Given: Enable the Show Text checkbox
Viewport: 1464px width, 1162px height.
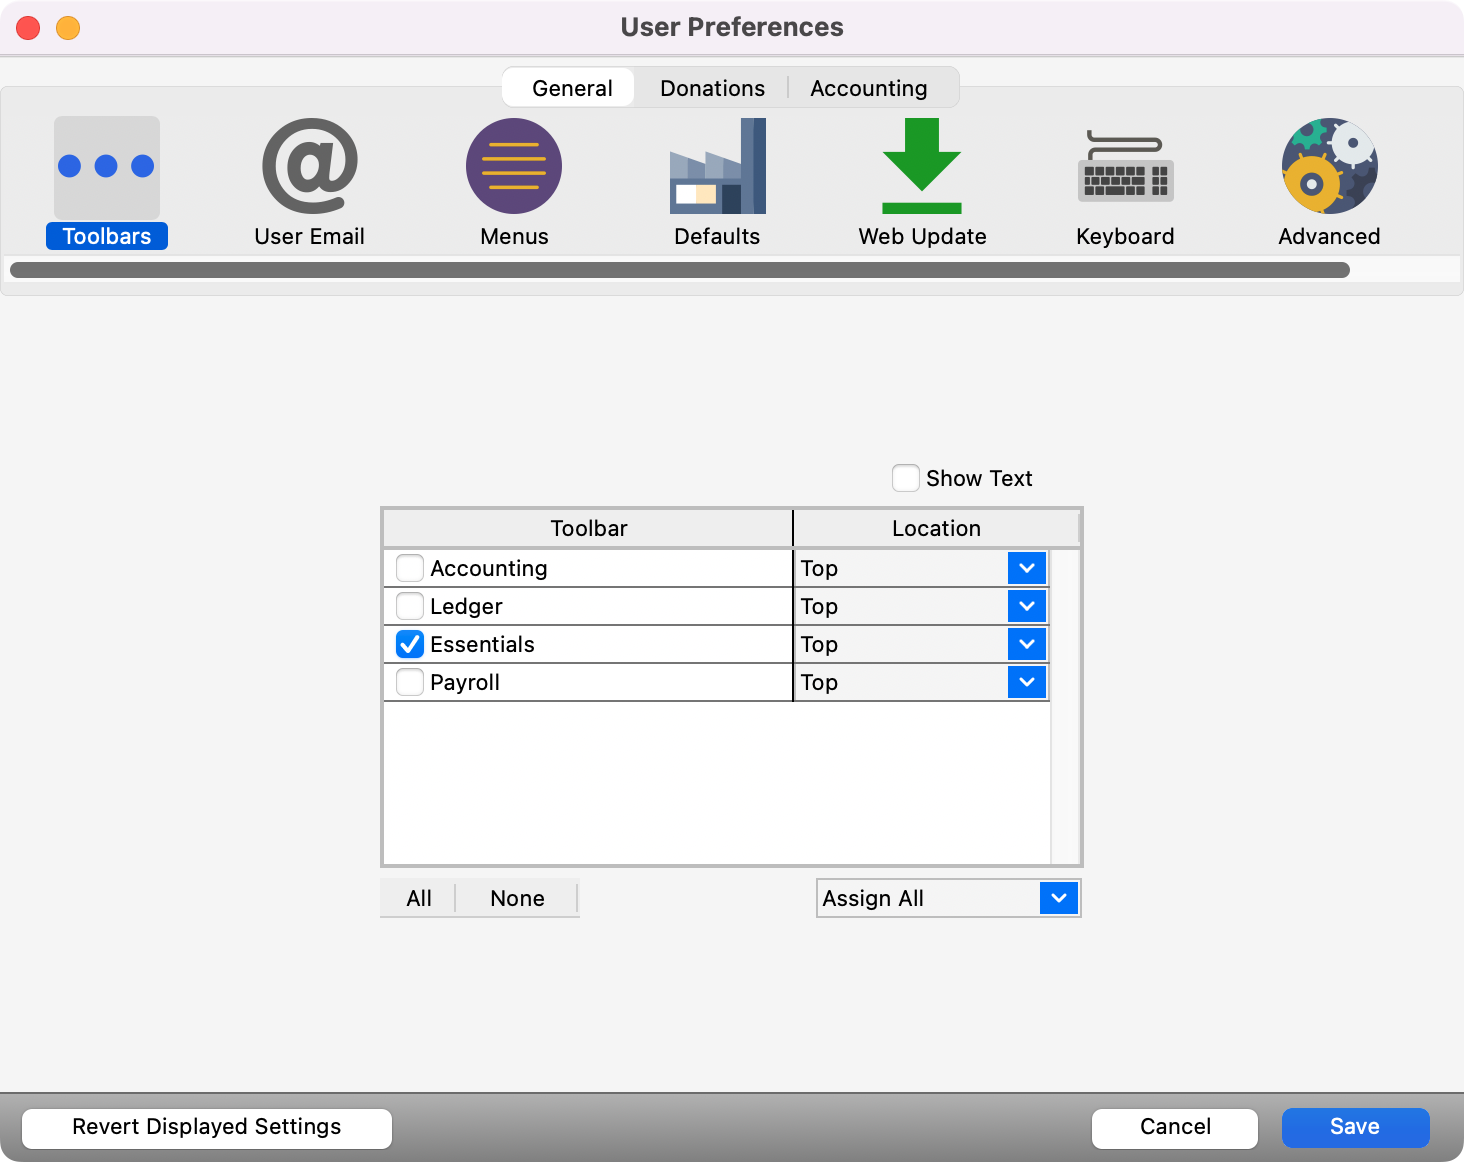Looking at the screenshot, I should click(906, 478).
